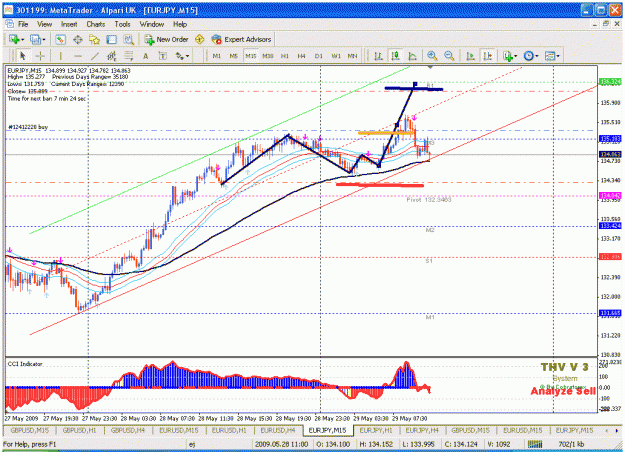Select the Fibonacci Retracement tool
The width and height of the screenshot is (625, 452).
128,56
